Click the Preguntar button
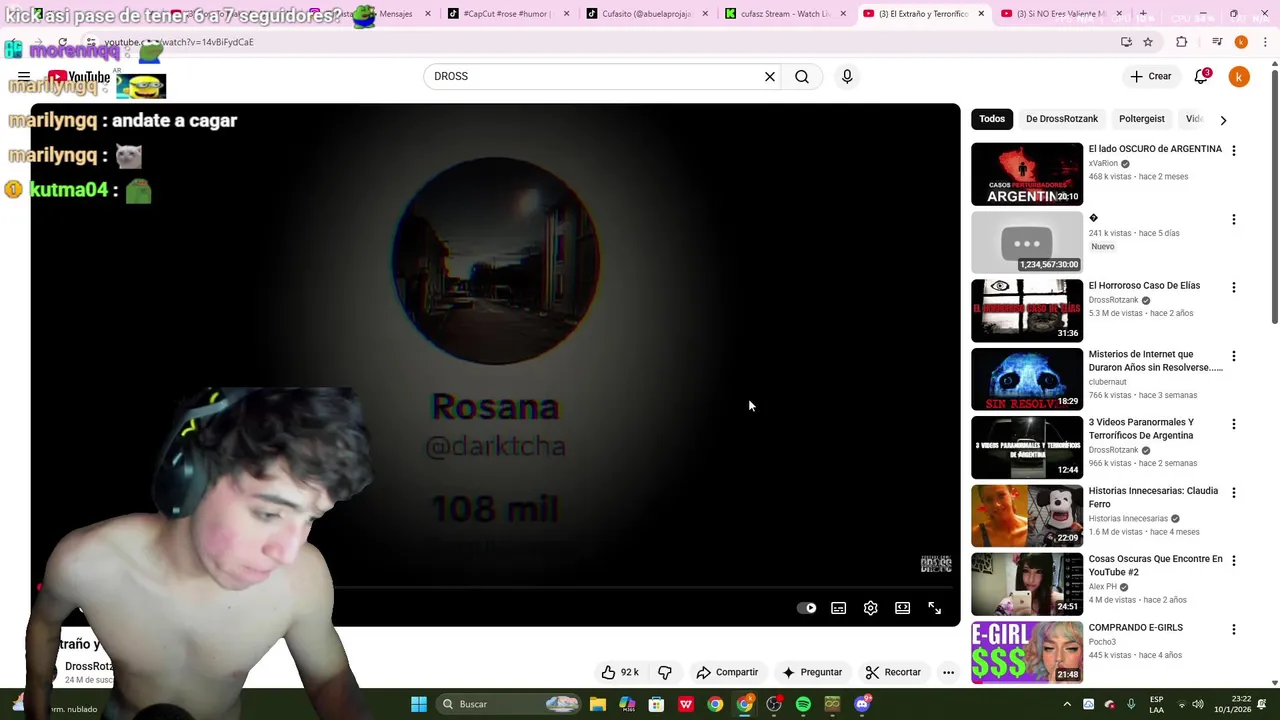The image size is (1280, 720). tap(812, 672)
